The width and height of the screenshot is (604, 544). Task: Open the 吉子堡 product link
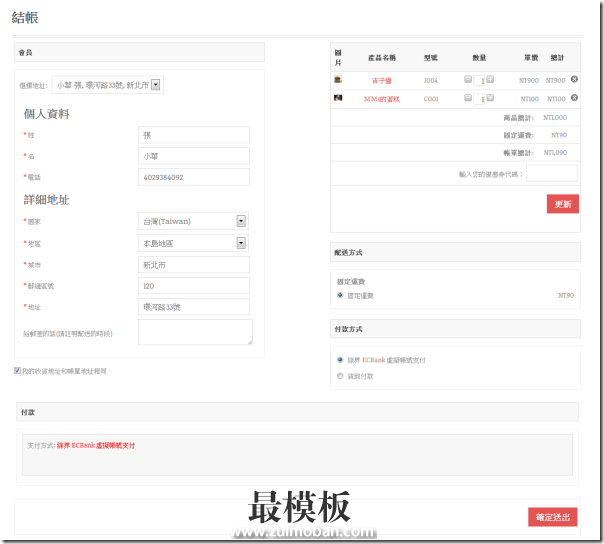point(382,80)
